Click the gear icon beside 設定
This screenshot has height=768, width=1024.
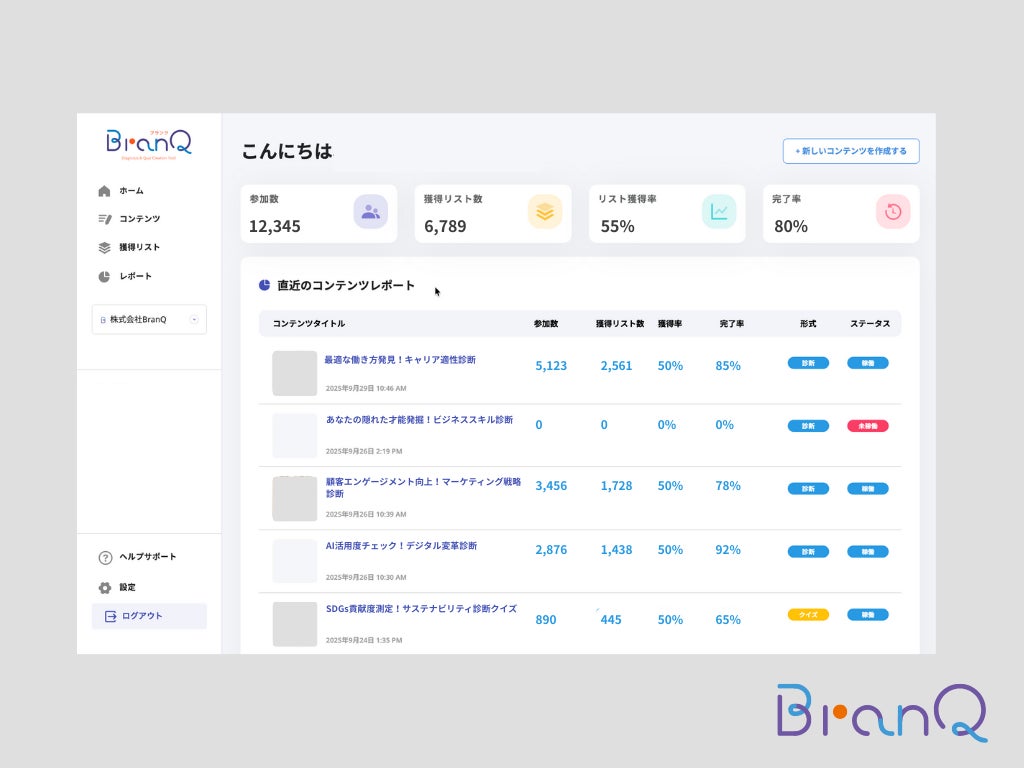coord(105,588)
